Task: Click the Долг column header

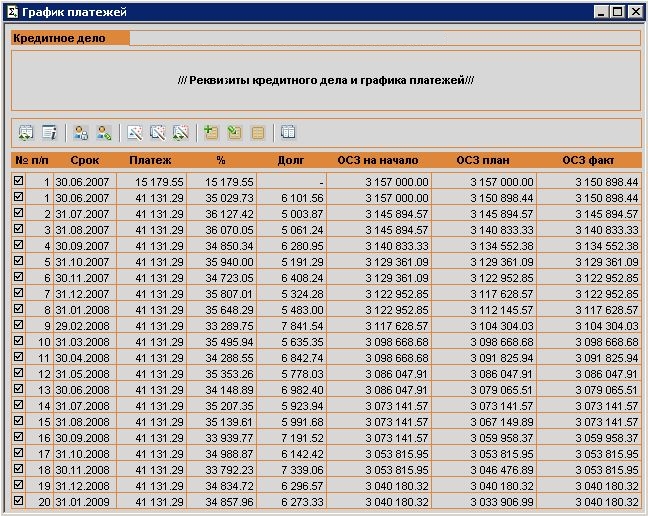Action: (x=290, y=160)
